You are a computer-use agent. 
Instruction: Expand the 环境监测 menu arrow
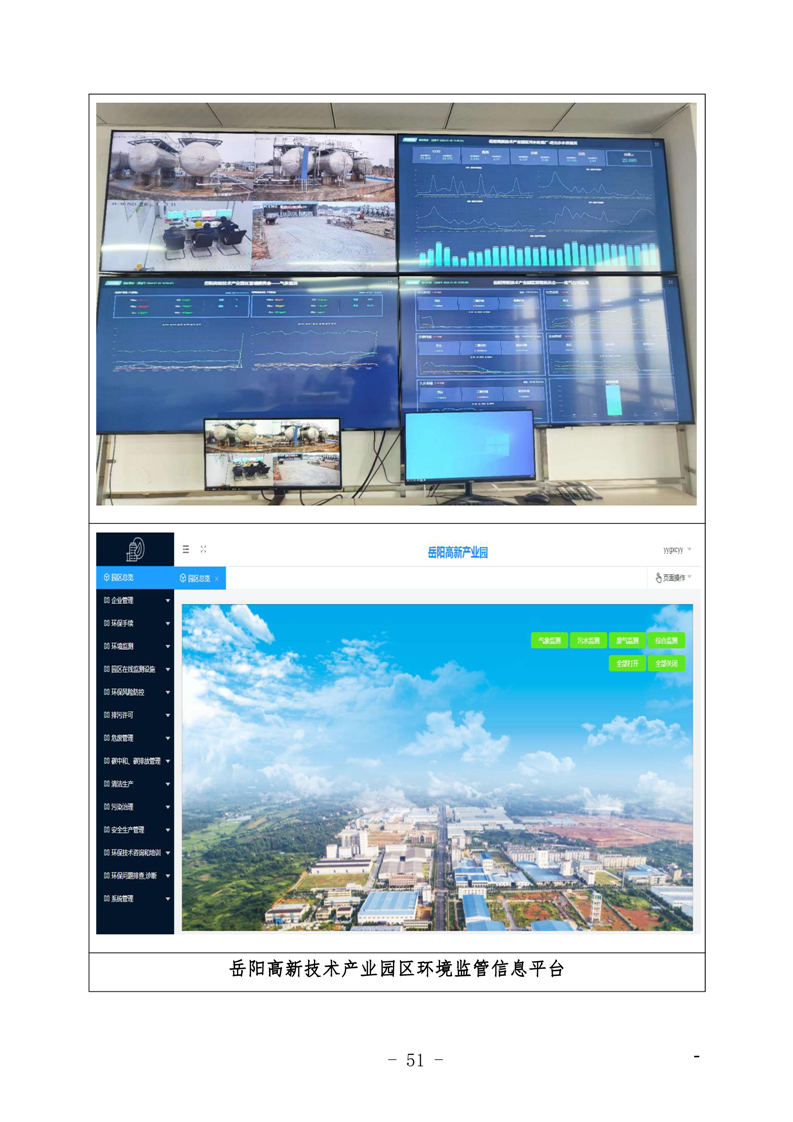(167, 647)
